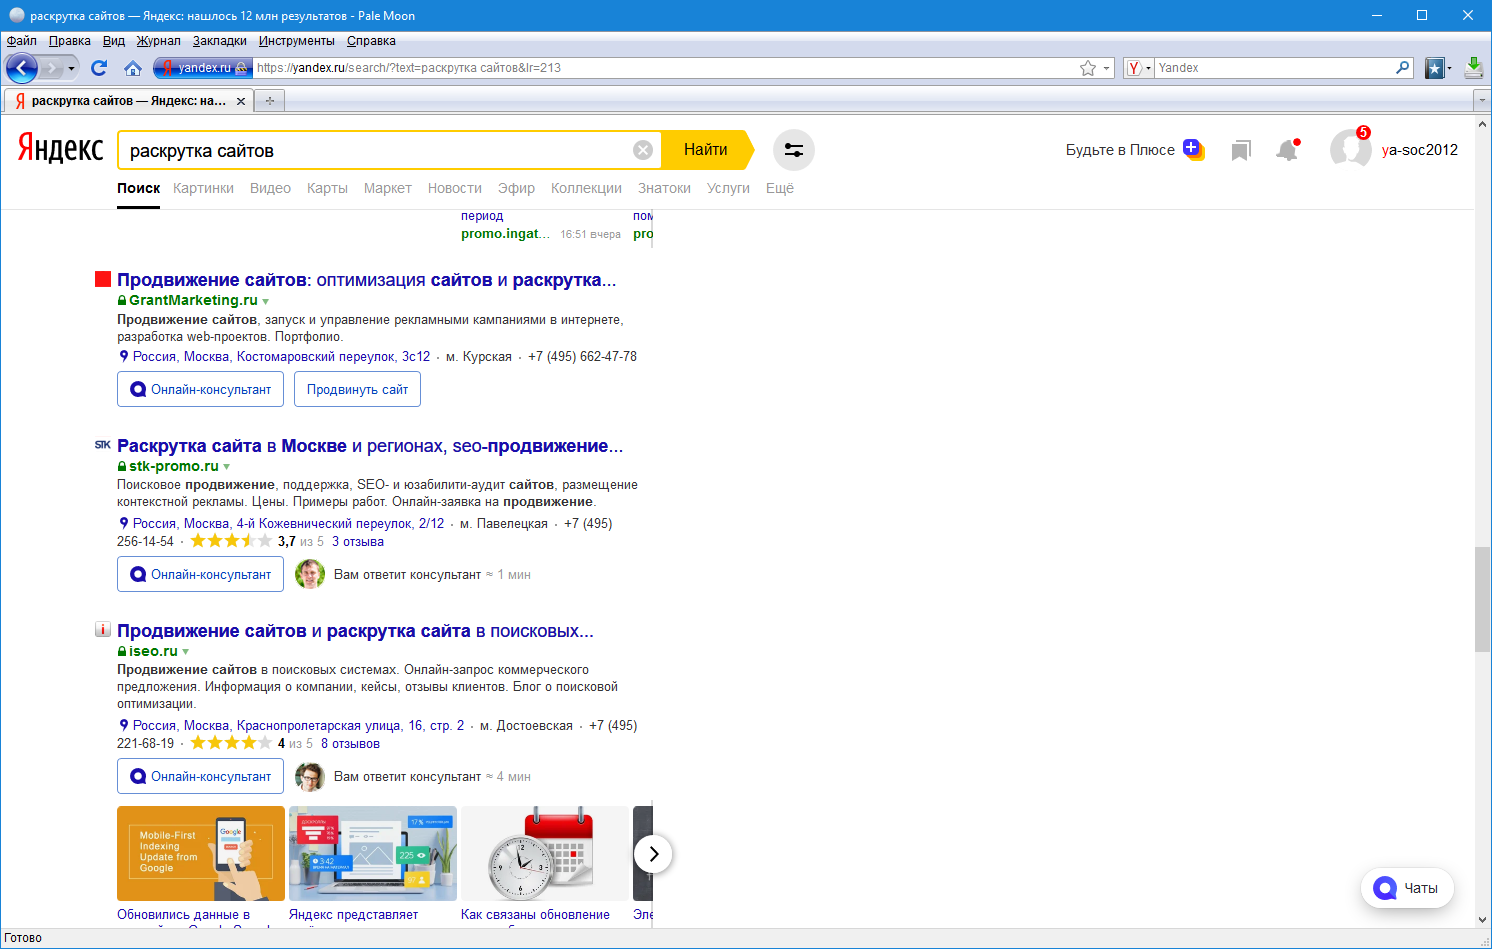The height and width of the screenshot is (949, 1492).
Task: Clear the search query with X icon
Action: pos(643,150)
